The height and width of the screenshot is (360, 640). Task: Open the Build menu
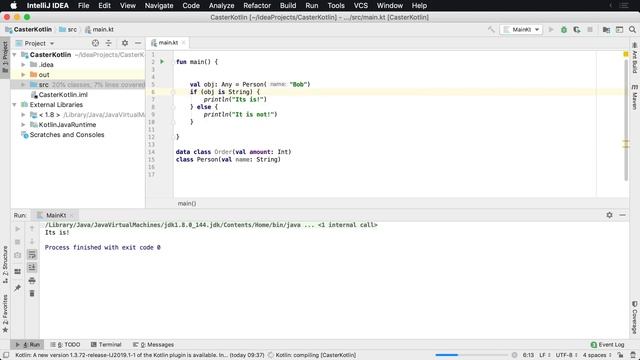(x=288, y=5)
